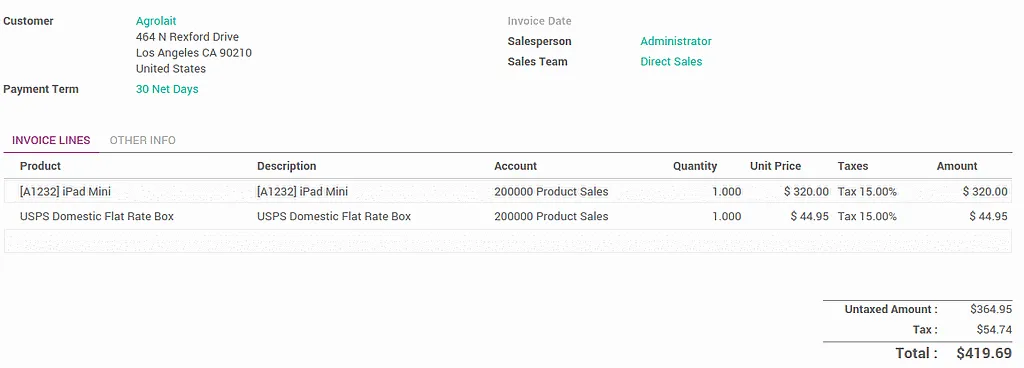Screen dimensions: 1024x368
Task: Select USPS Domestic Flat Rate Box product cell
Action: pos(97,216)
